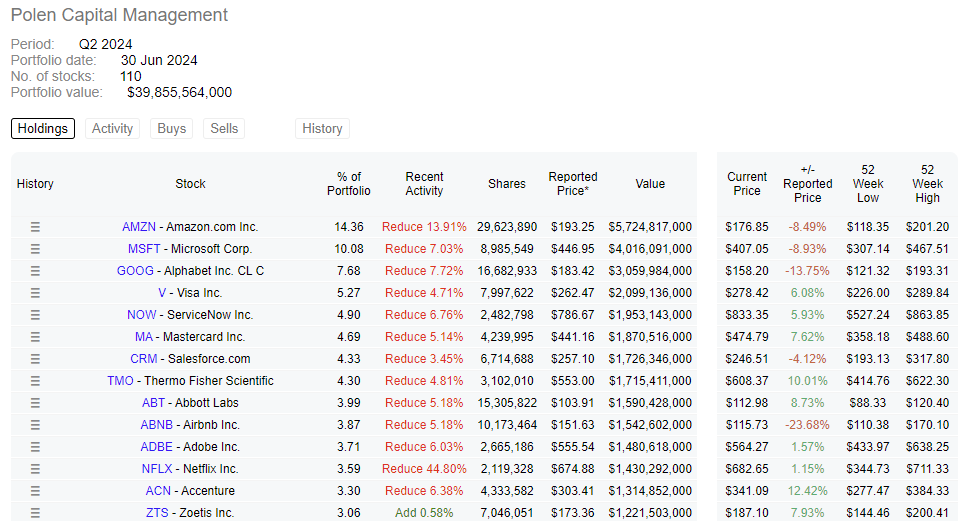Open the NFLX ticker link
Viewport: 961px width, 521px height.
click(x=157, y=470)
